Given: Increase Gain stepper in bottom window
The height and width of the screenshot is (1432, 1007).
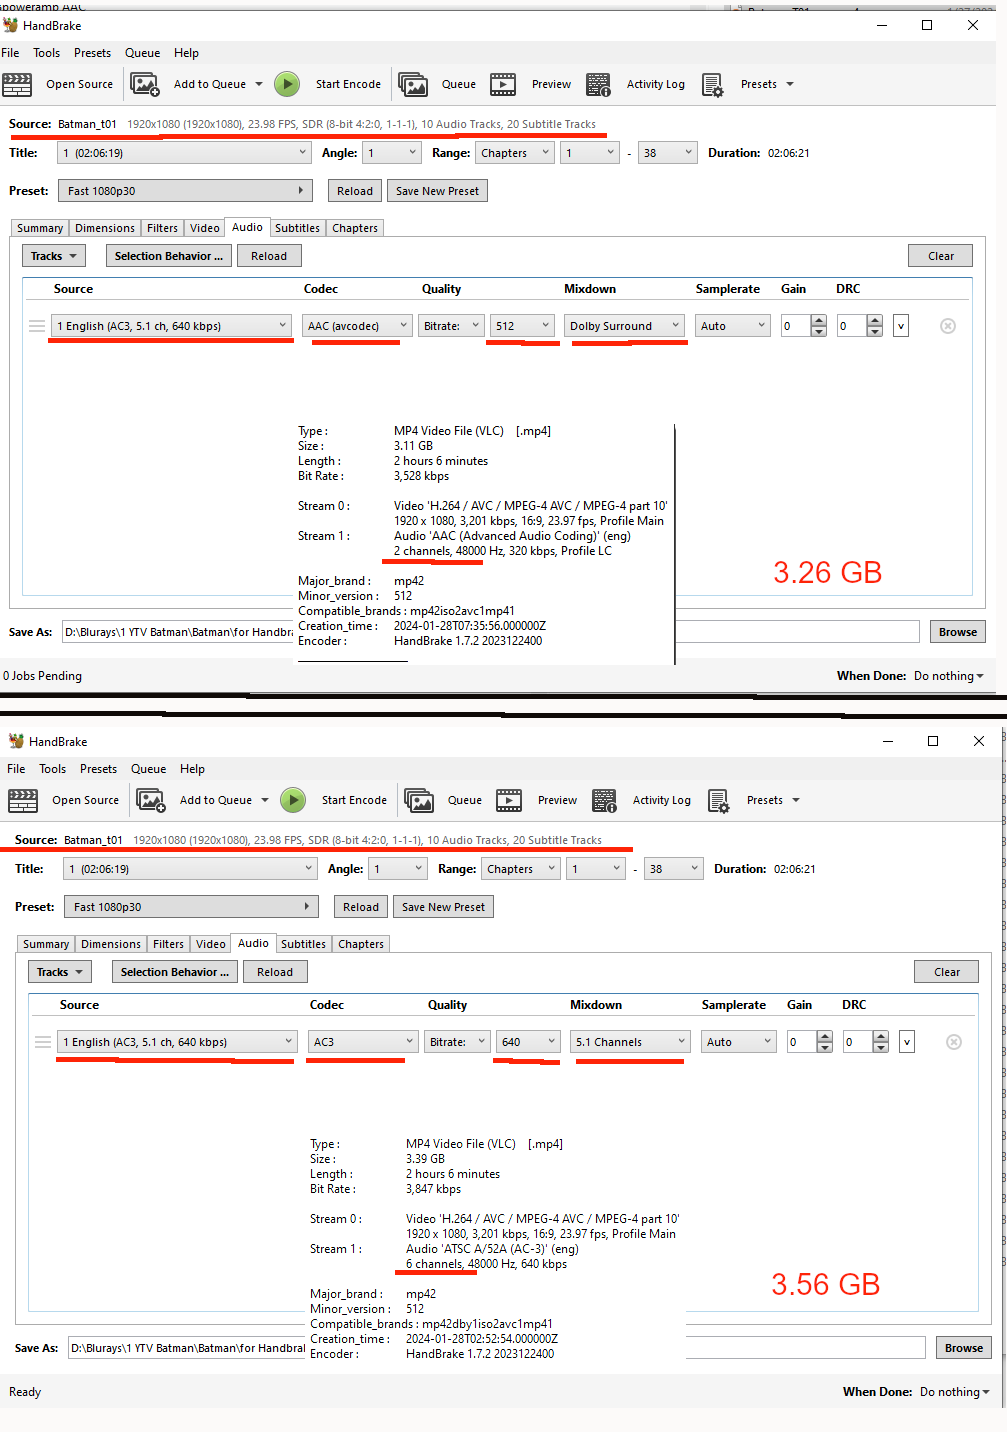Looking at the screenshot, I should pyautogui.click(x=825, y=1037).
